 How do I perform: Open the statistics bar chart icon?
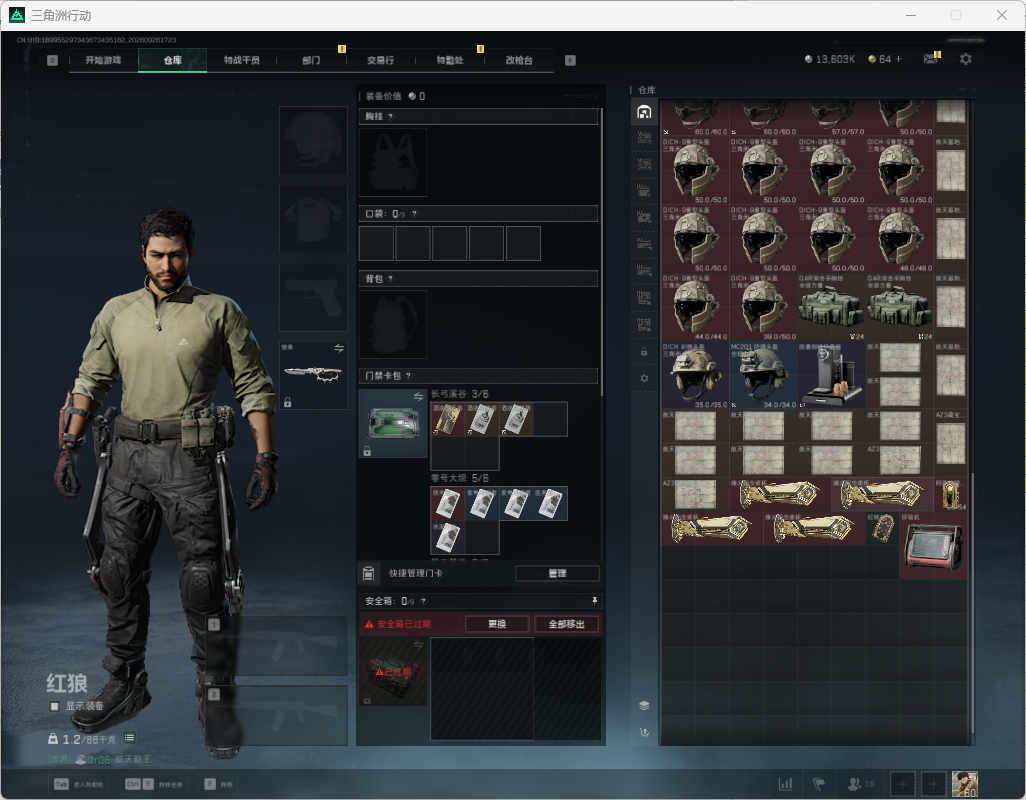coord(785,784)
